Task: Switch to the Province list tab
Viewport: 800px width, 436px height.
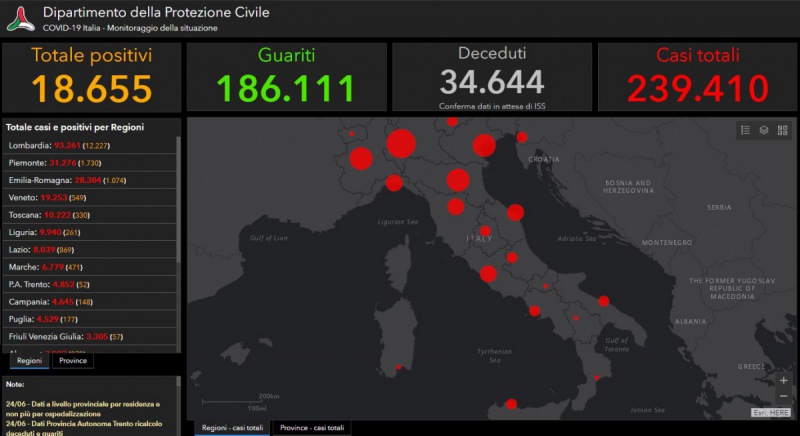Action: click(73, 361)
